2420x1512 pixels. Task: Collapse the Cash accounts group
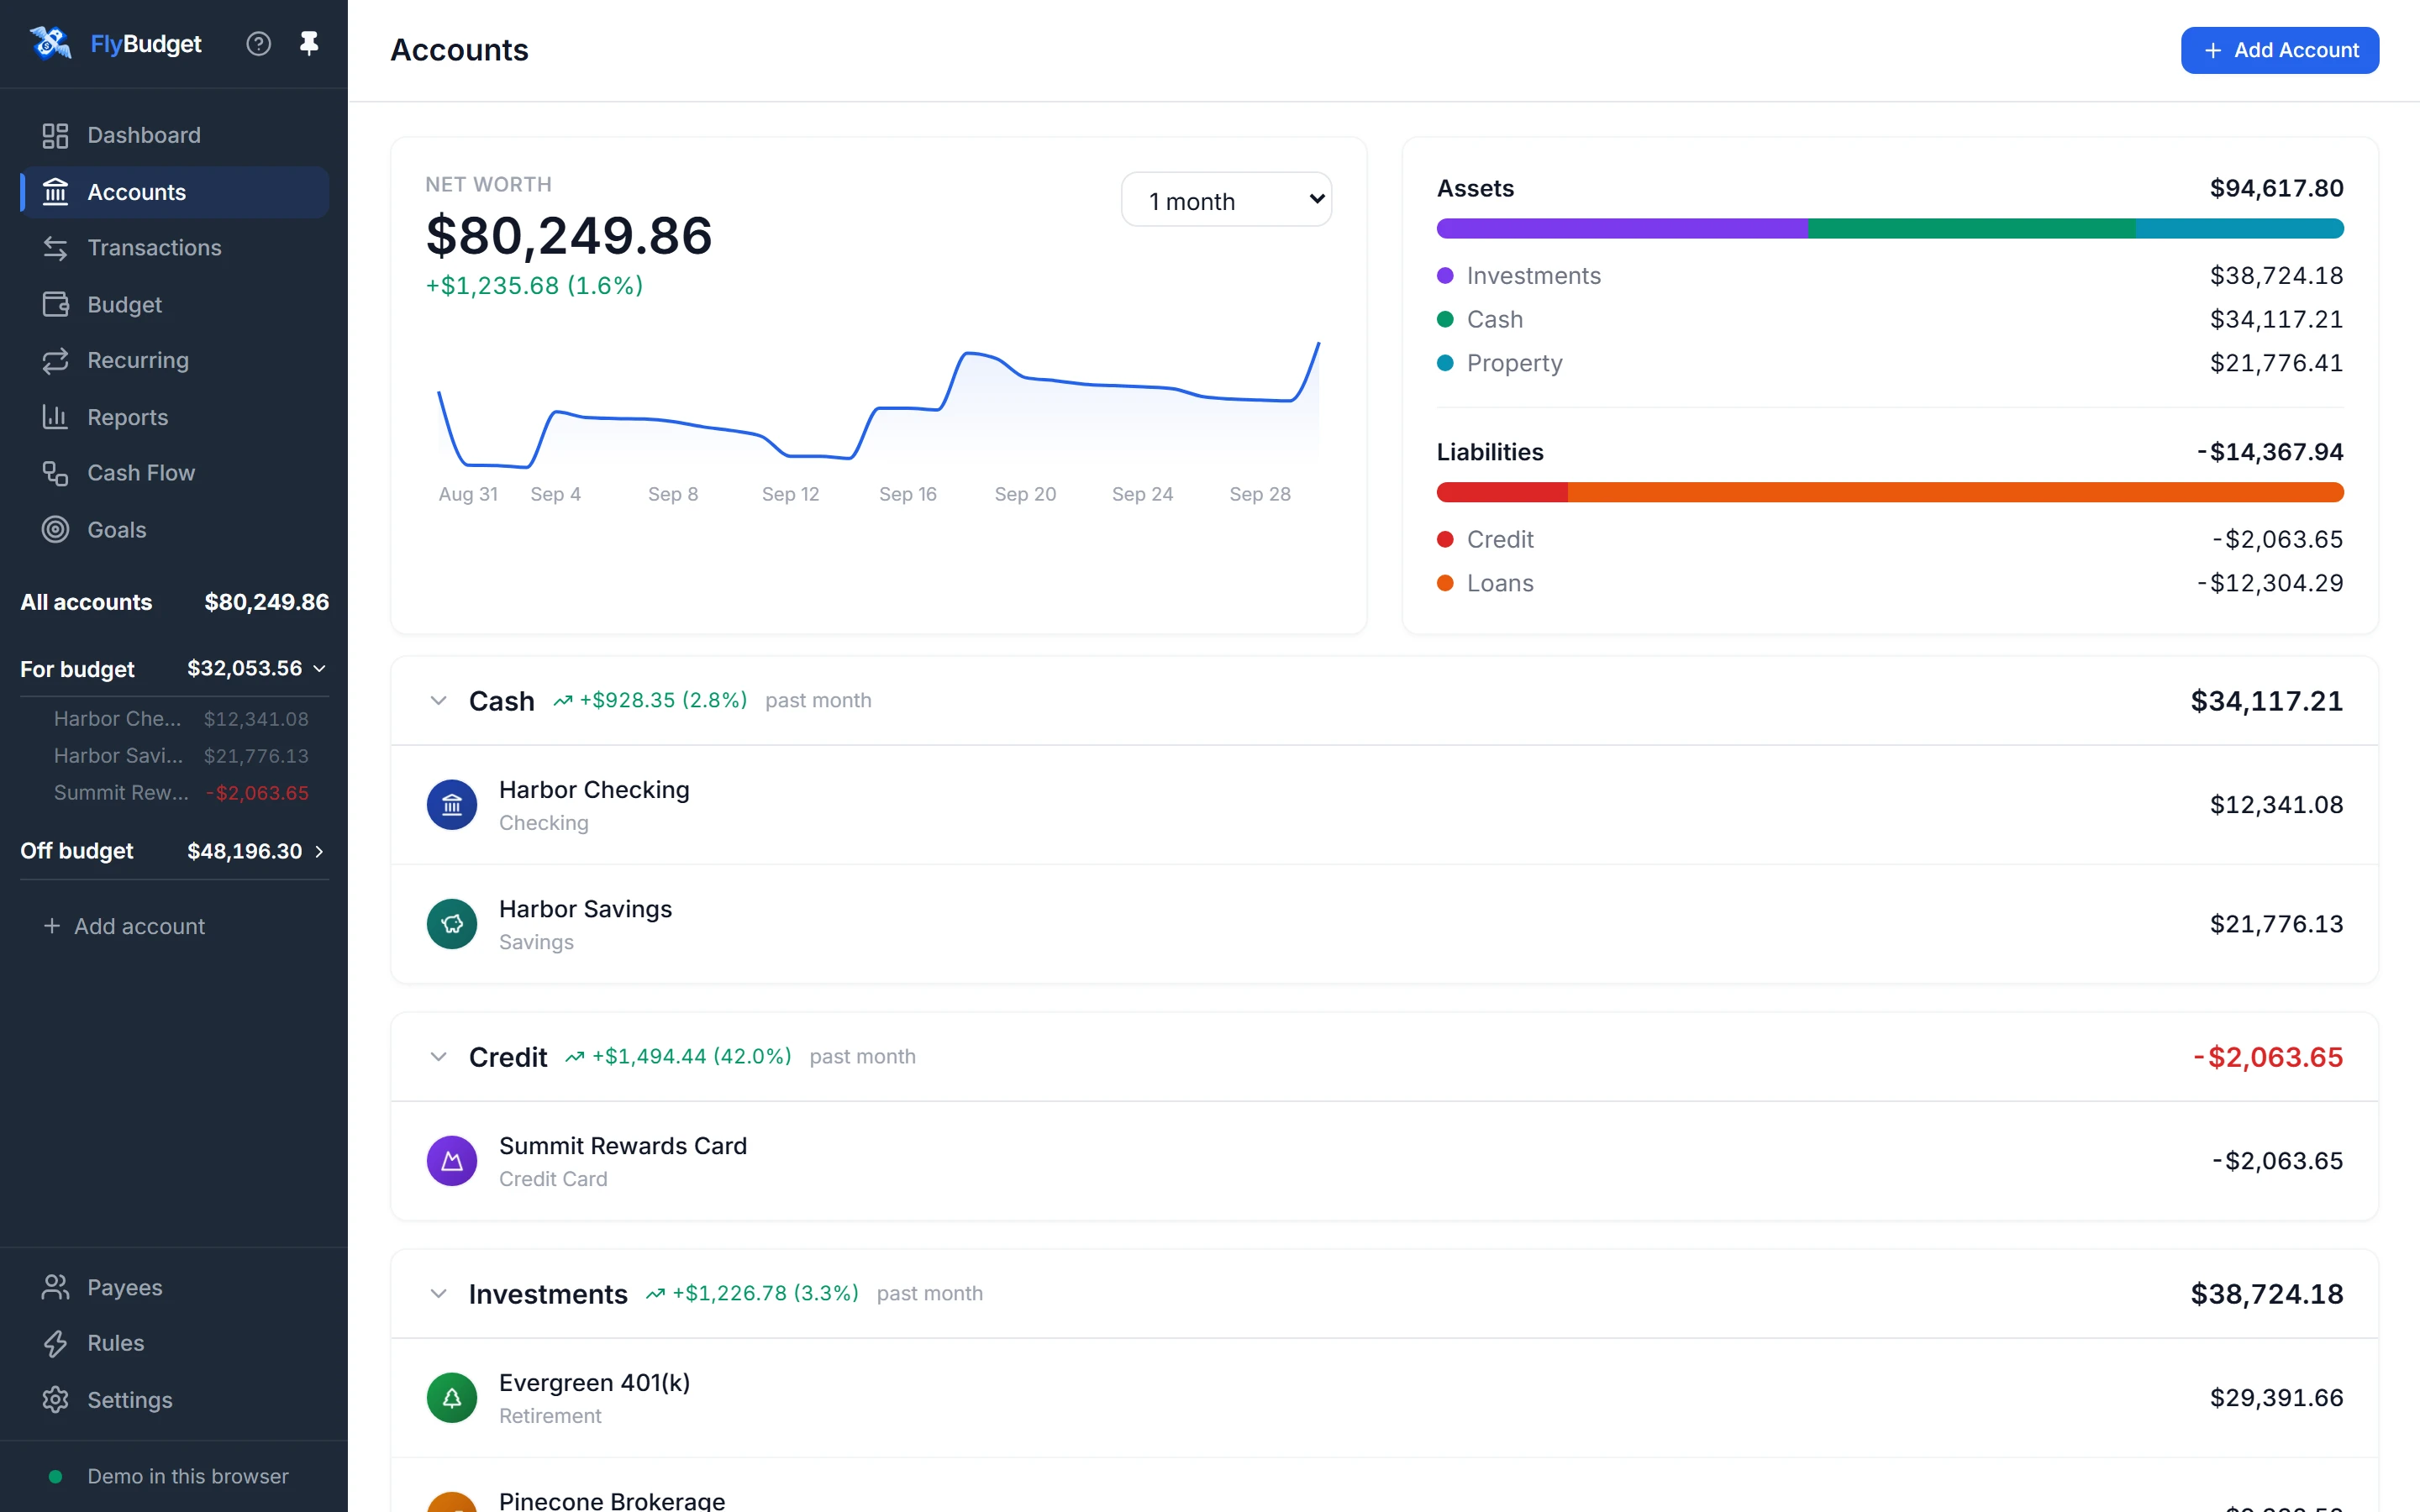click(438, 701)
